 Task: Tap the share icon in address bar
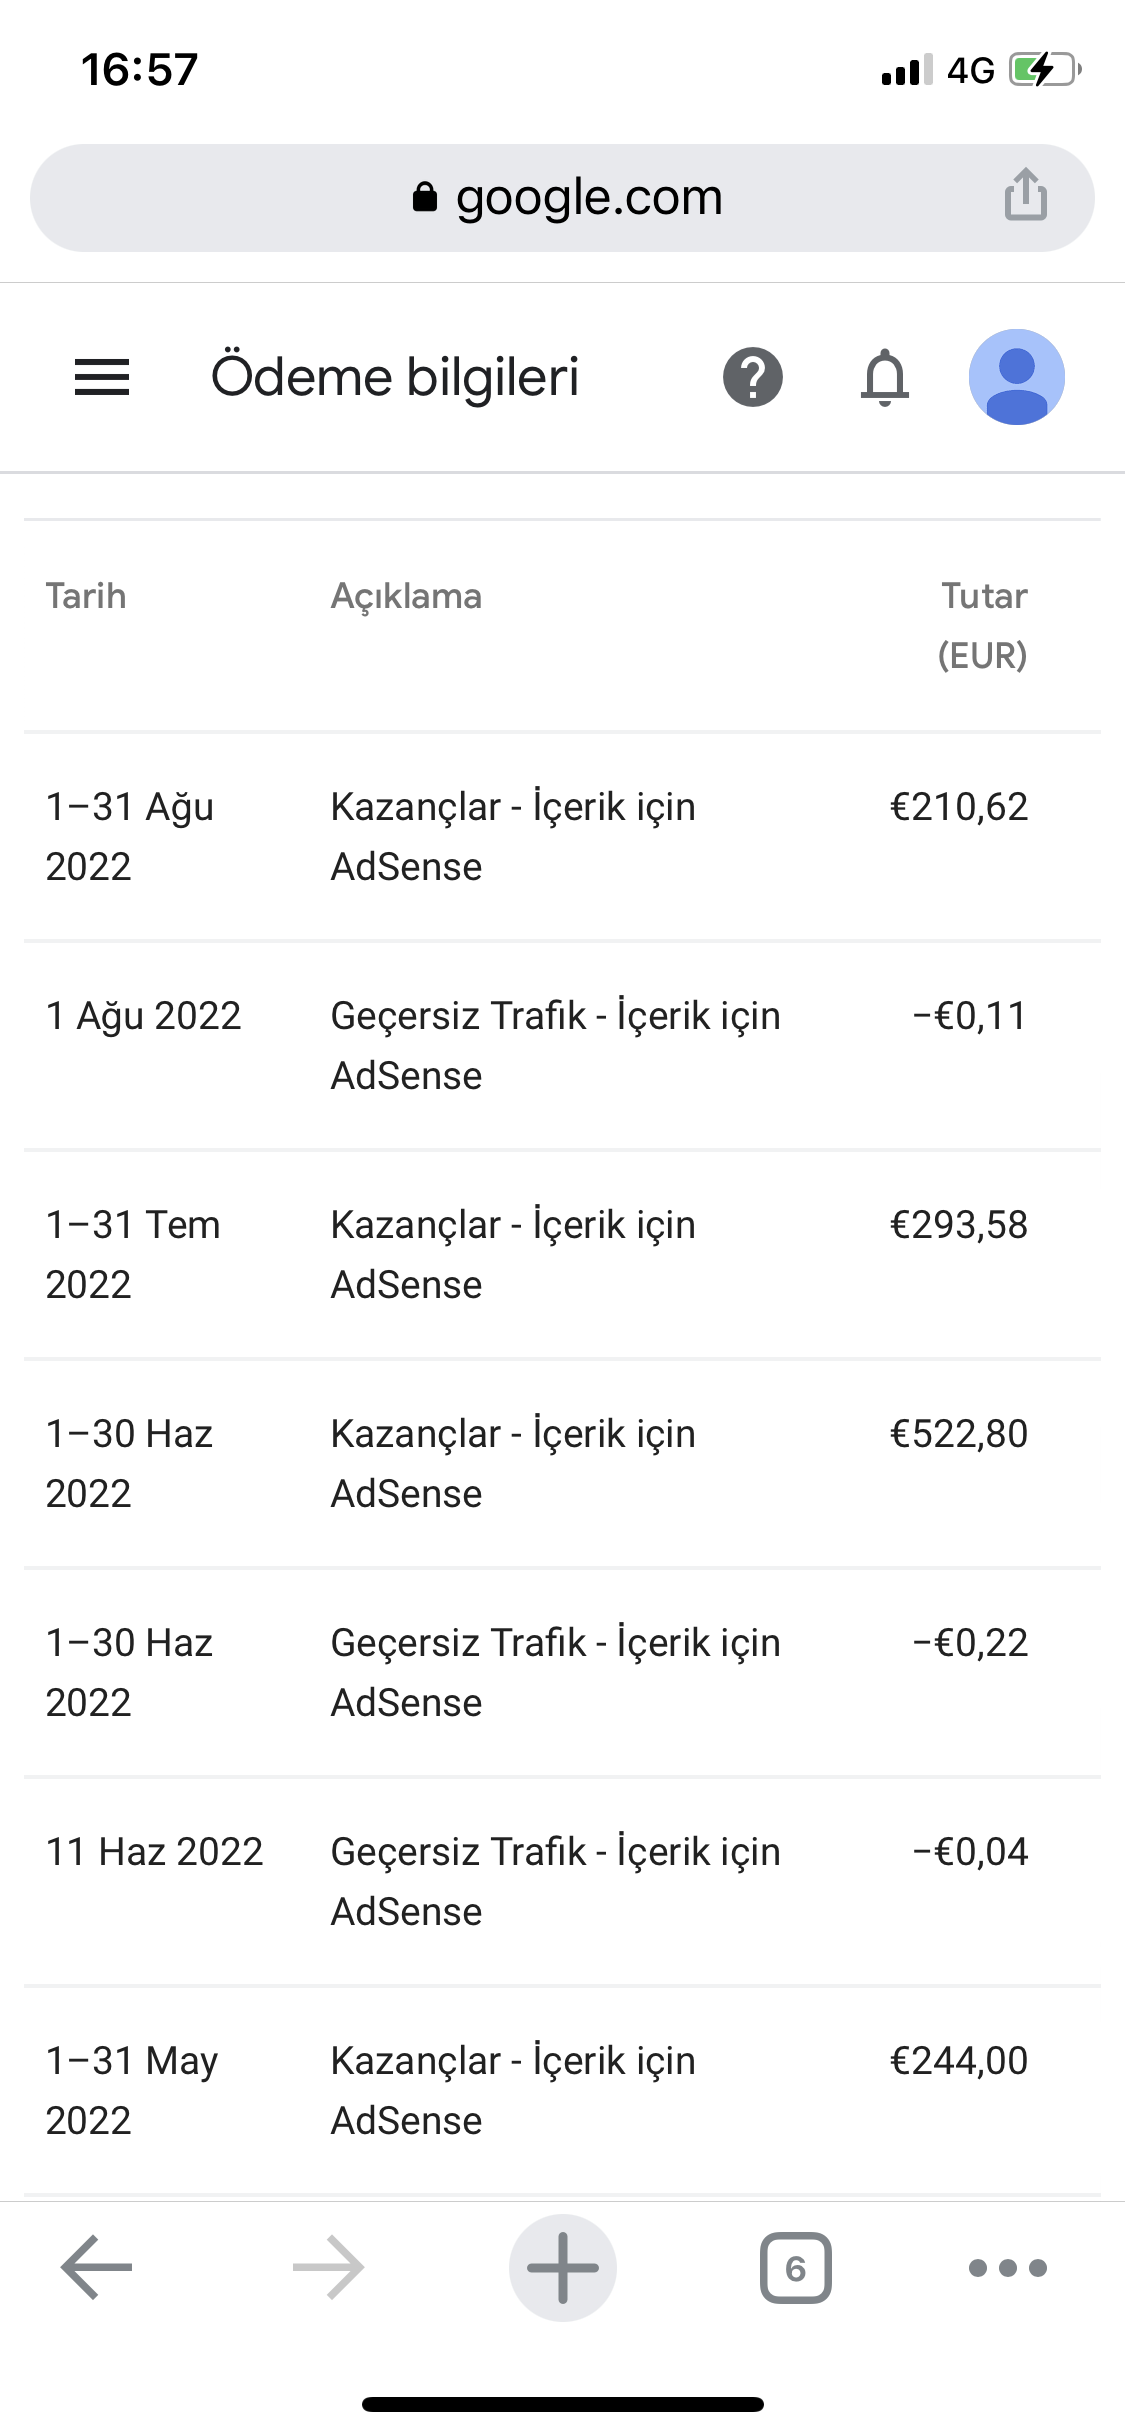(1026, 194)
